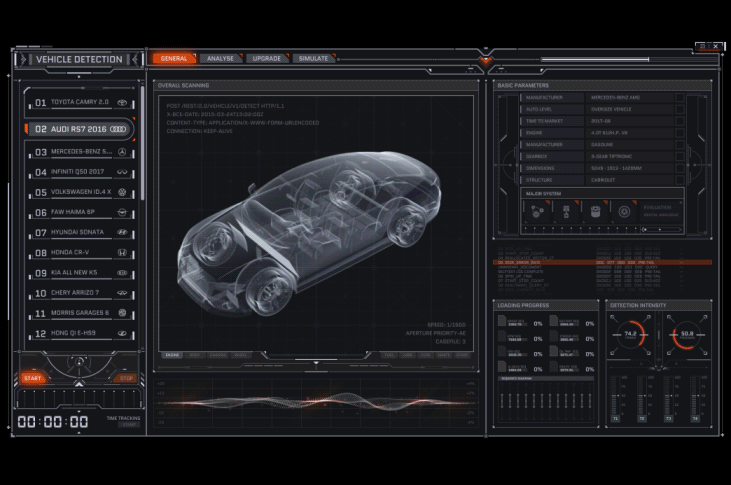The height and width of the screenshot is (485, 731).
Task: Expand the down triangle below Overall Scanning panel
Action: pos(316,362)
